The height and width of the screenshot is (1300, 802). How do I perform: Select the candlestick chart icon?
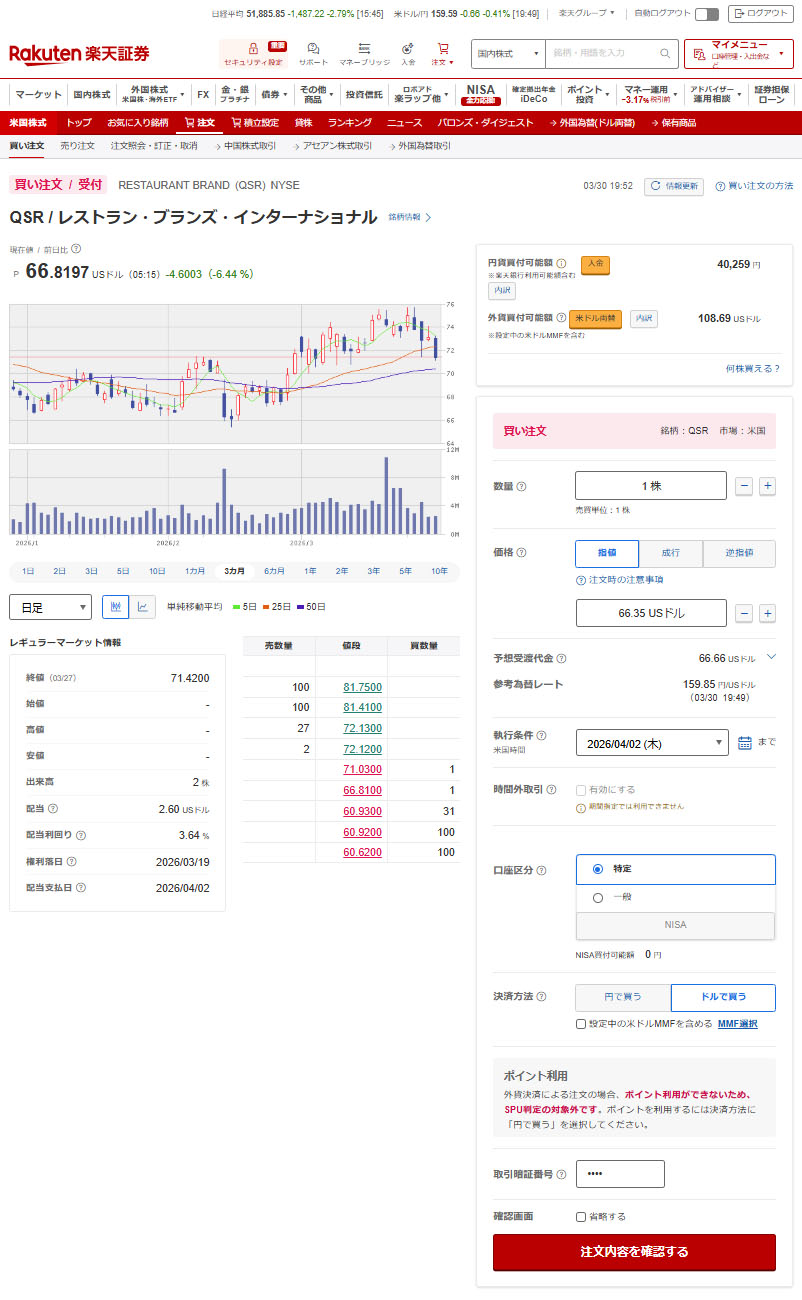click(x=116, y=606)
